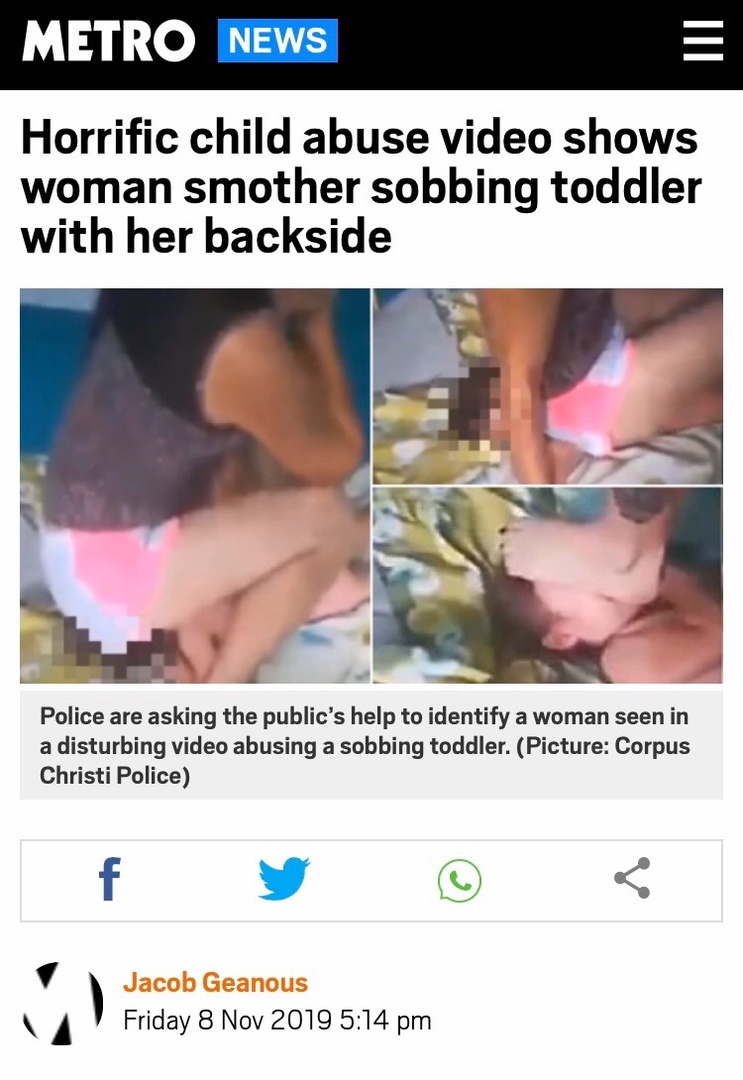Open the blue NEWS section badge
Screen dimensions: 743x1080
click(278, 41)
